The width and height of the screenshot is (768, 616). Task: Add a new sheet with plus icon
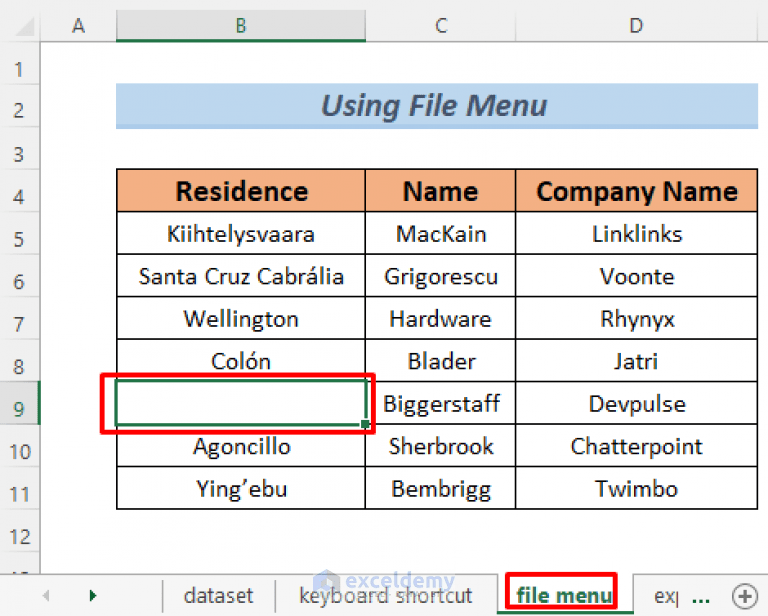[x=745, y=596]
